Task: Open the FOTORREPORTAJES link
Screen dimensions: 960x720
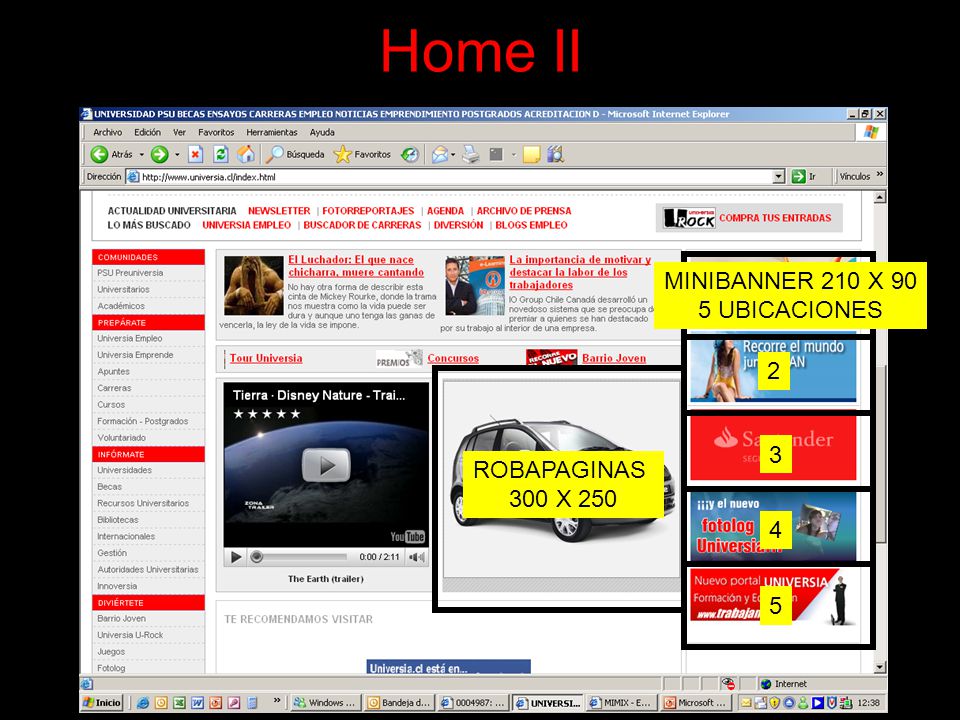Action: pos(368,211)
